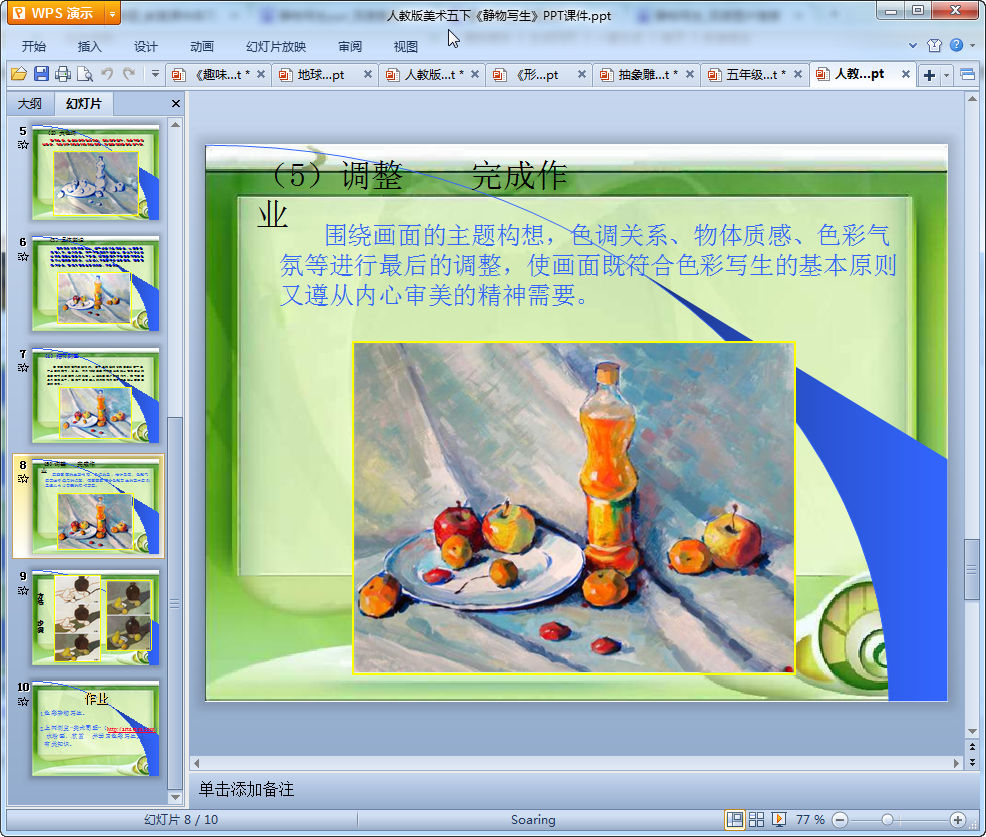The width and height of the screenshot is (986, 837).
Task: Switch to Normal view icon
Action: [734, 819]
